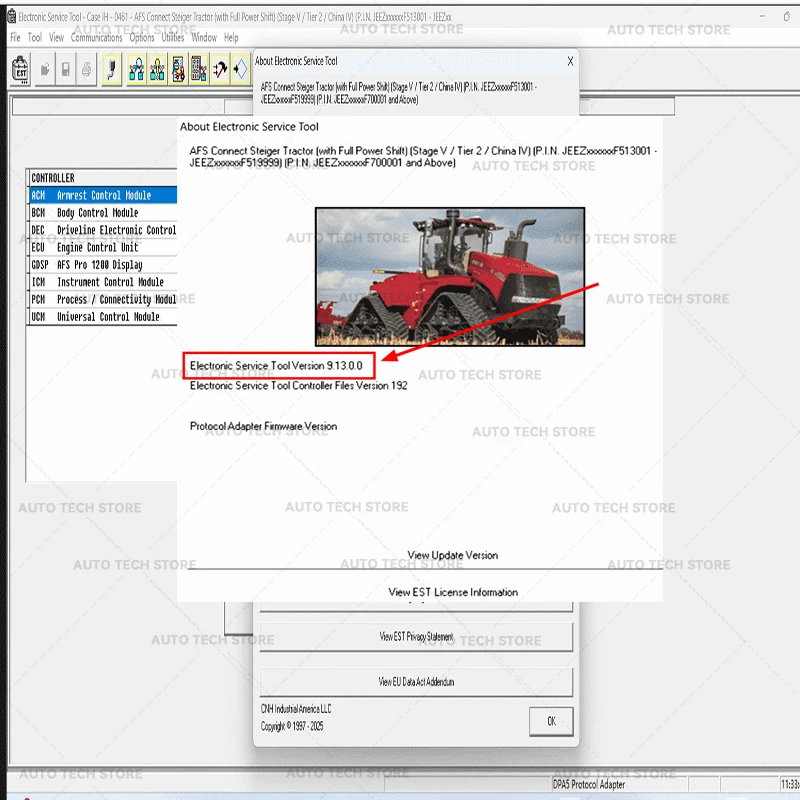This screenshot has height=800, width=800.
Task: Select ECU Engine Control Unit row
Action: [103, 247]
